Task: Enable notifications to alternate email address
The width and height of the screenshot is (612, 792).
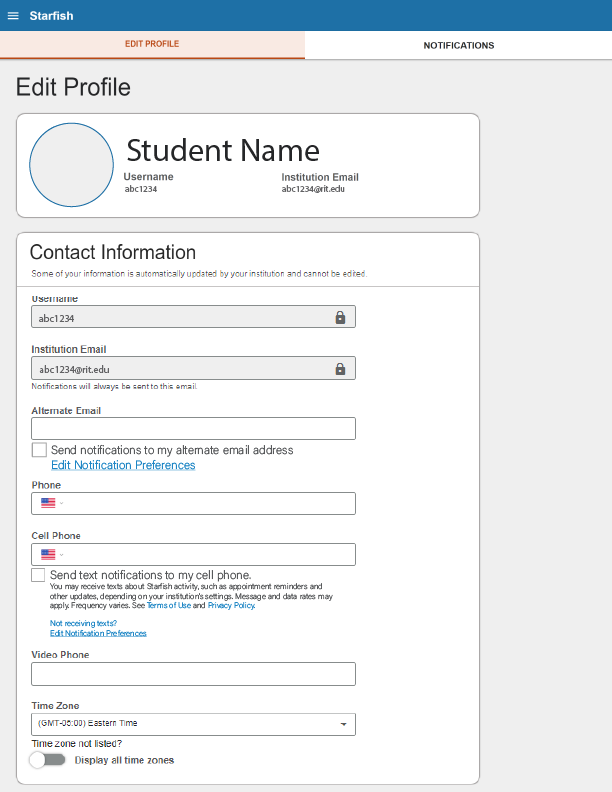Action: (39, 450)
